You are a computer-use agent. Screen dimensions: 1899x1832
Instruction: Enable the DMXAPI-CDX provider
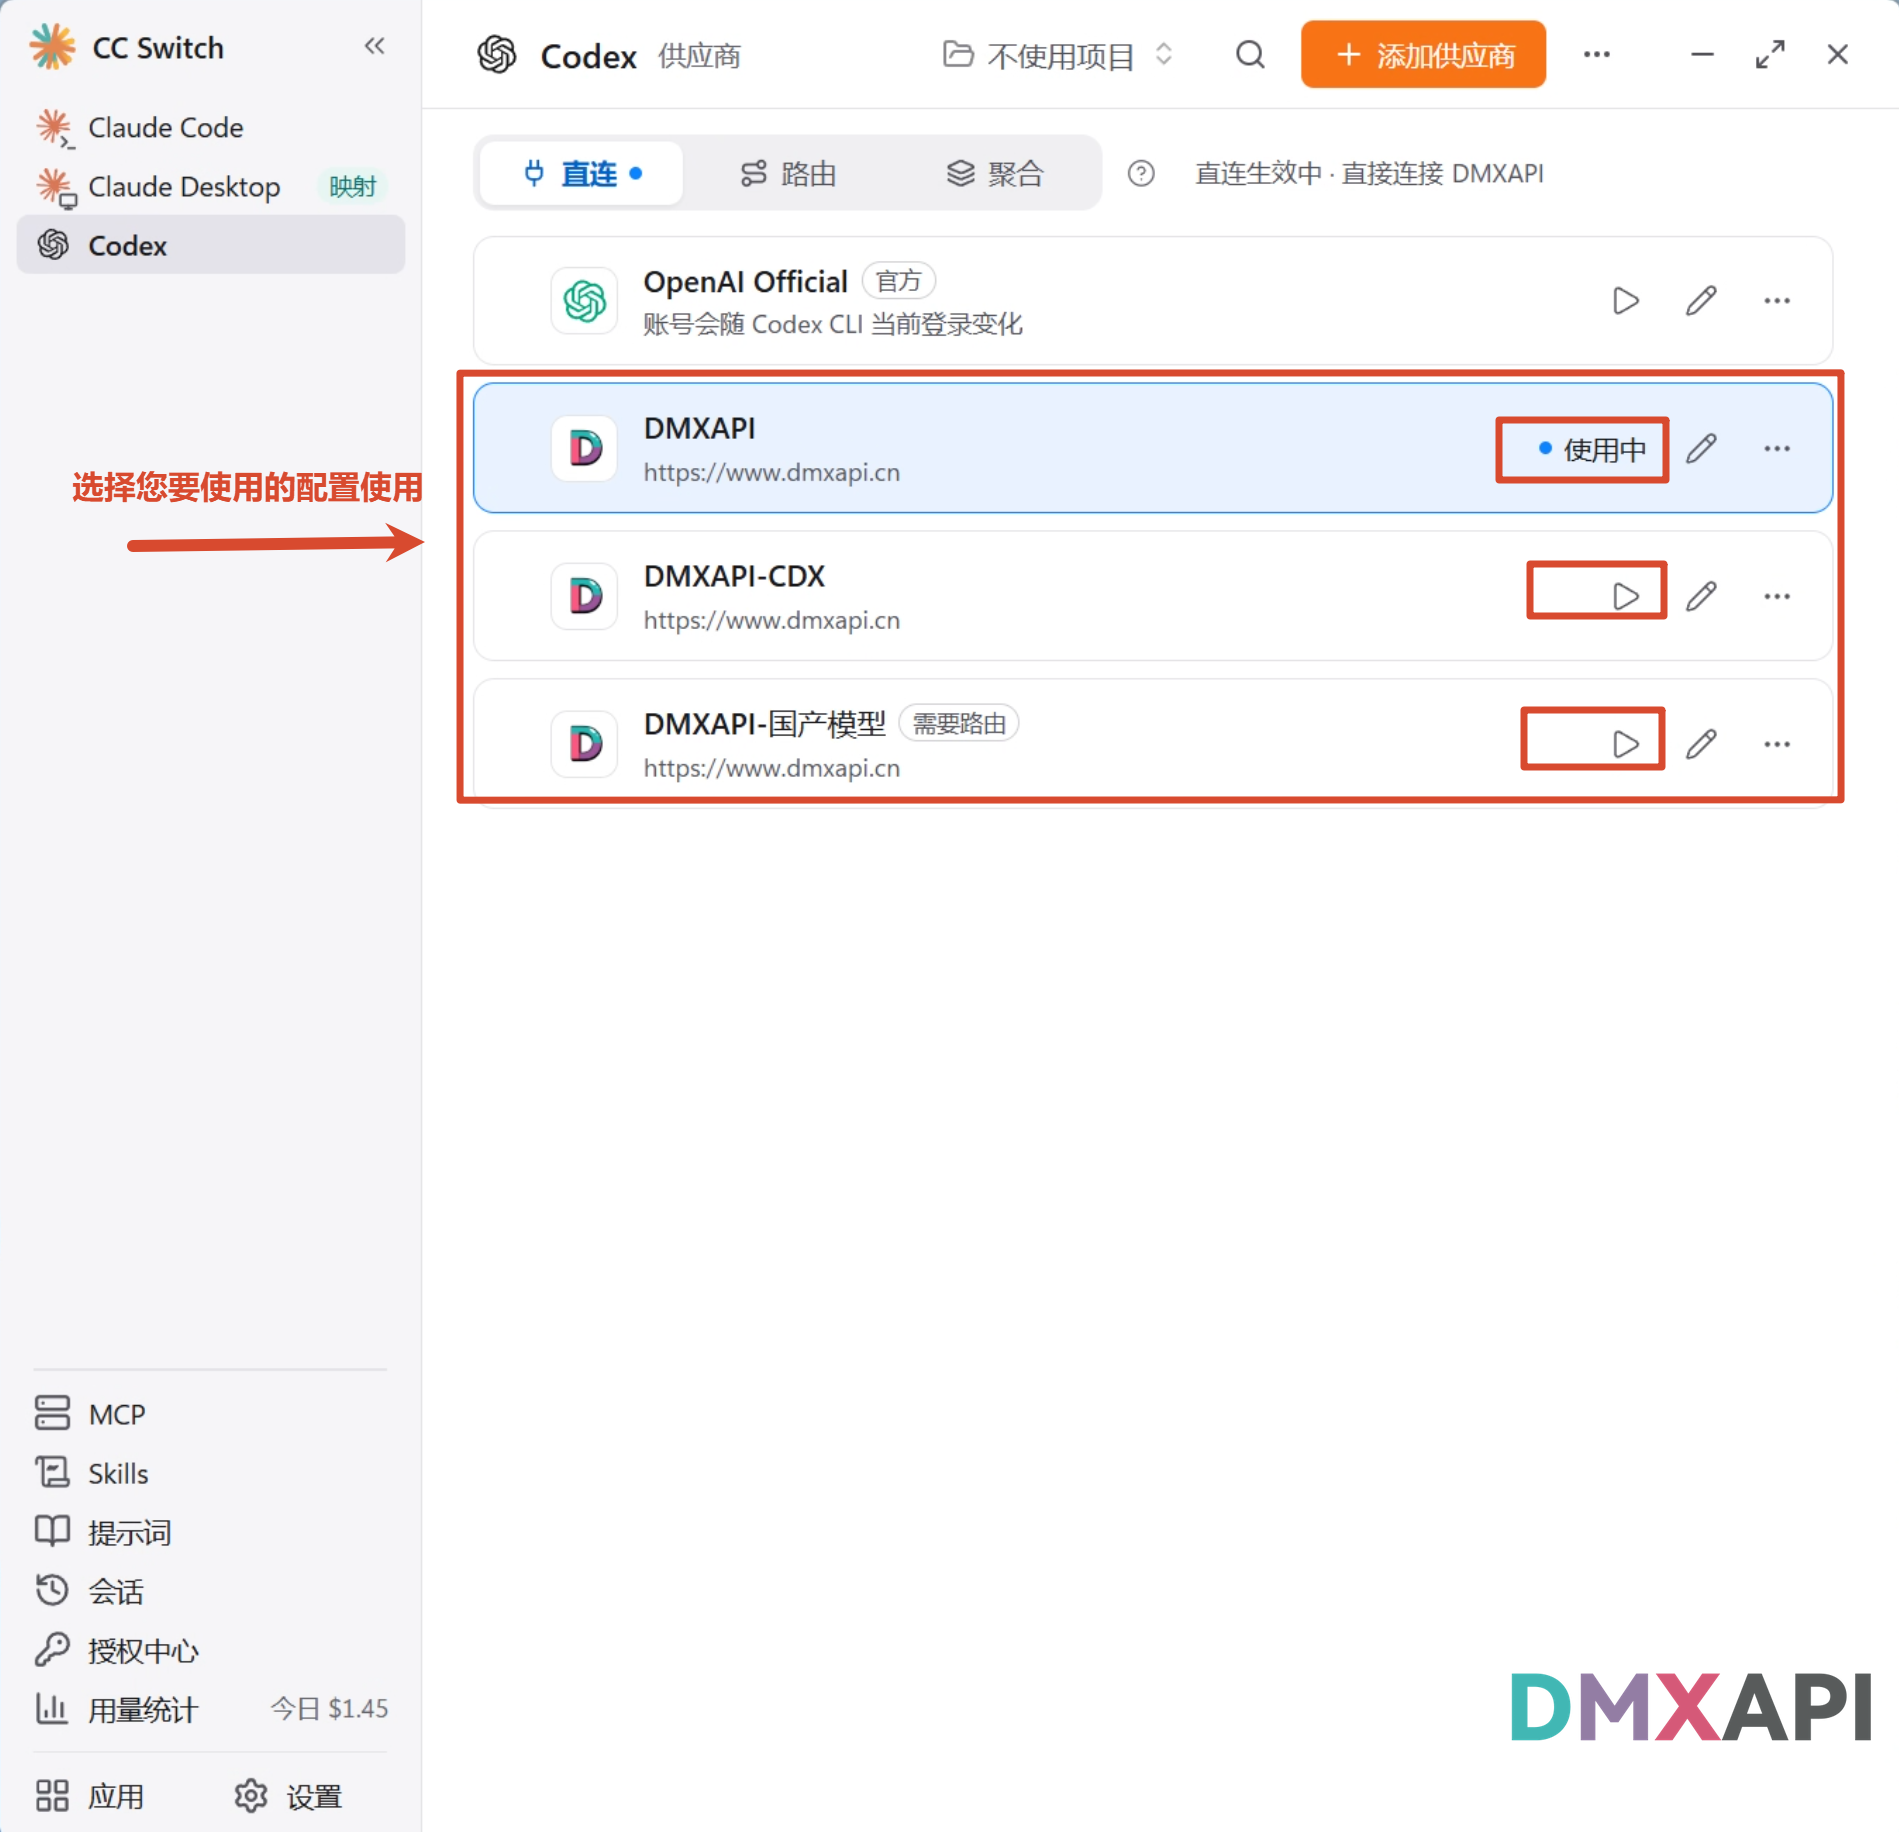(x=1626, y=597)
